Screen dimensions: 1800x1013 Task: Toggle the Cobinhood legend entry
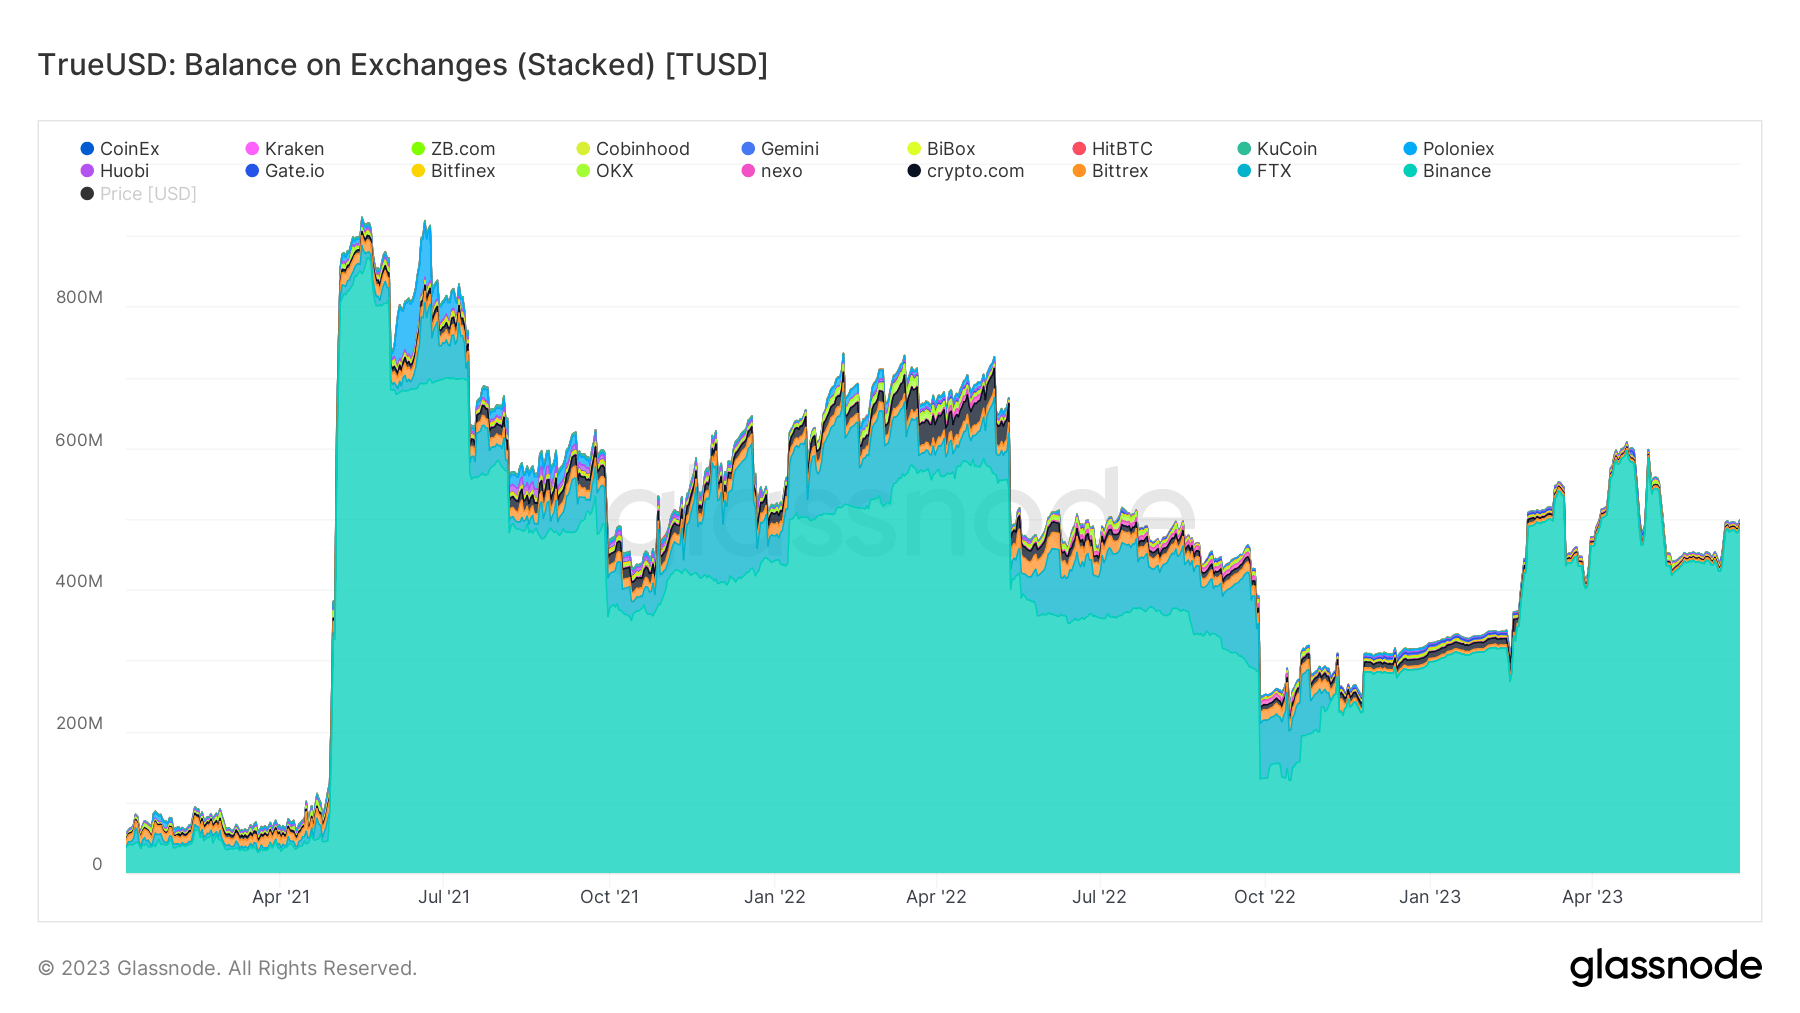(633, 149)
